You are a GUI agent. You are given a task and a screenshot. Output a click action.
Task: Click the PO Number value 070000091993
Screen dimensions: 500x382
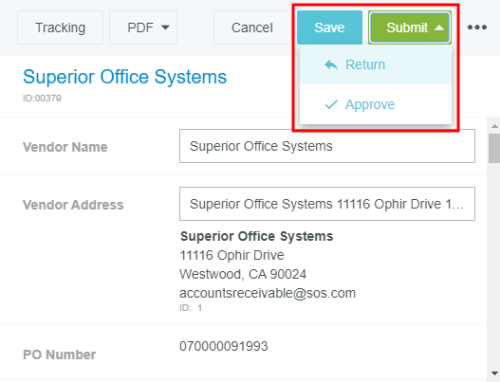224,346
